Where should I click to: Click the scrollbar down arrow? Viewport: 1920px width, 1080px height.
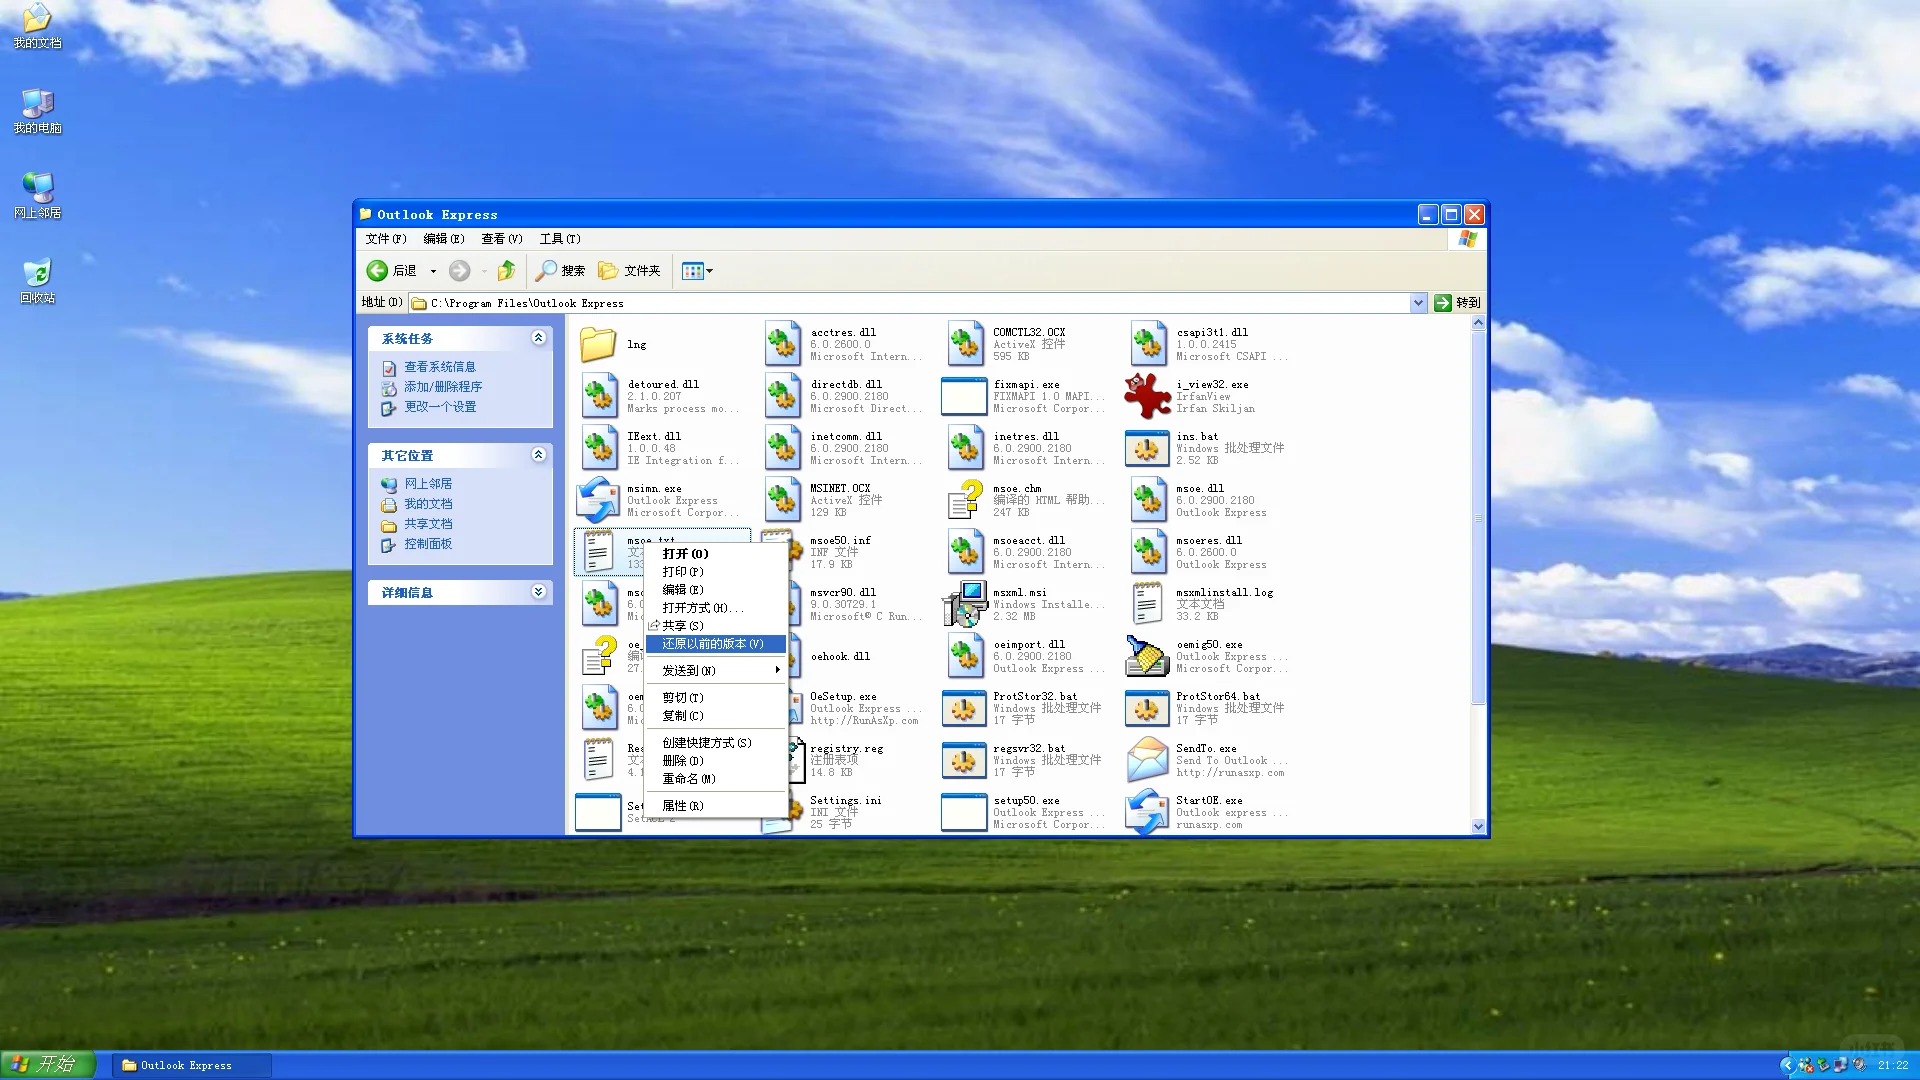(x=1478, y=826)
